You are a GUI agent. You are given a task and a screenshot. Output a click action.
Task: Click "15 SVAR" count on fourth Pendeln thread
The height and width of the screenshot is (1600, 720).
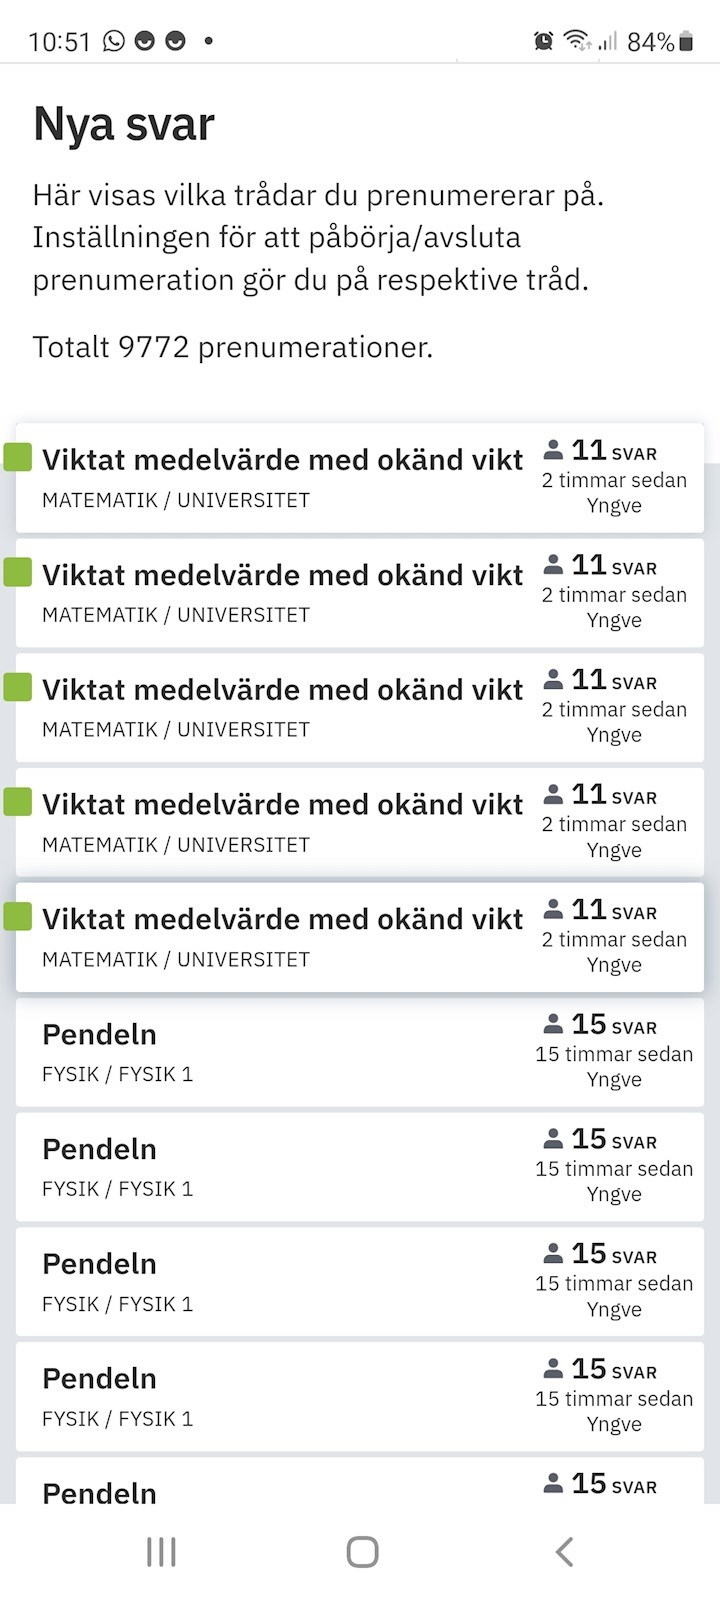click(613, 1370)
